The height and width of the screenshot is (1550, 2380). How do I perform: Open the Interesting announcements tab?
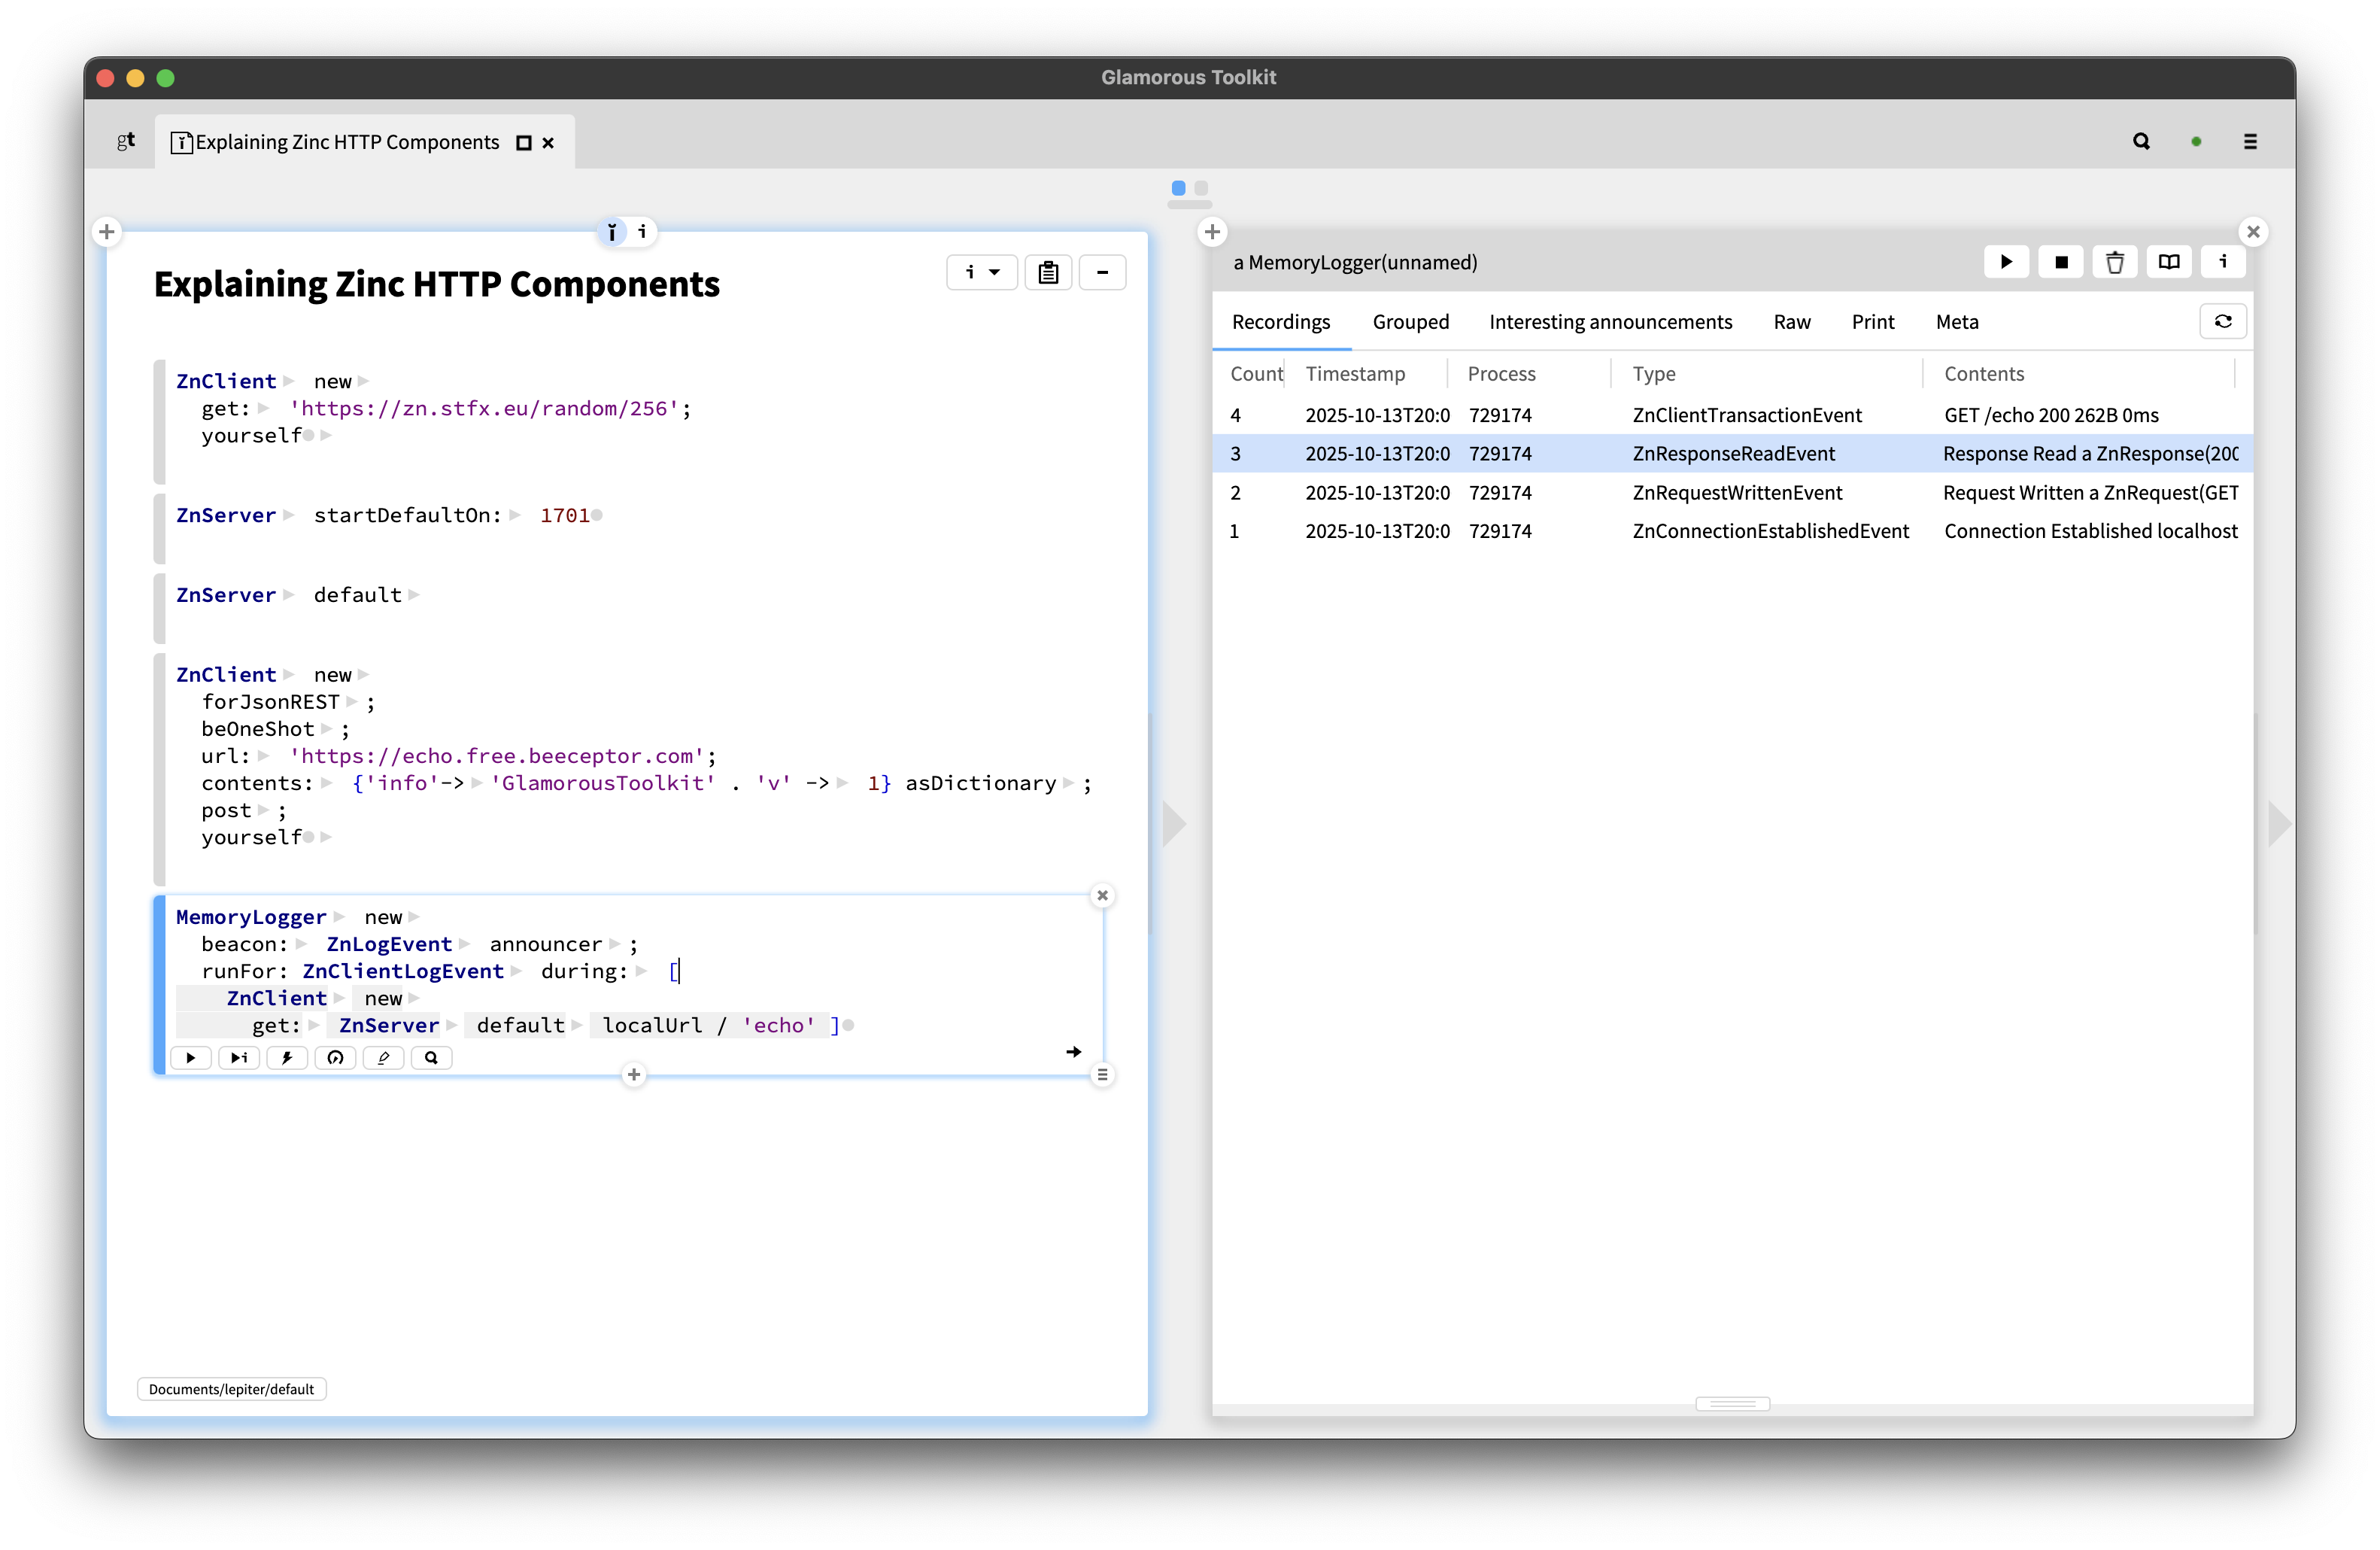click(1610, 321)
